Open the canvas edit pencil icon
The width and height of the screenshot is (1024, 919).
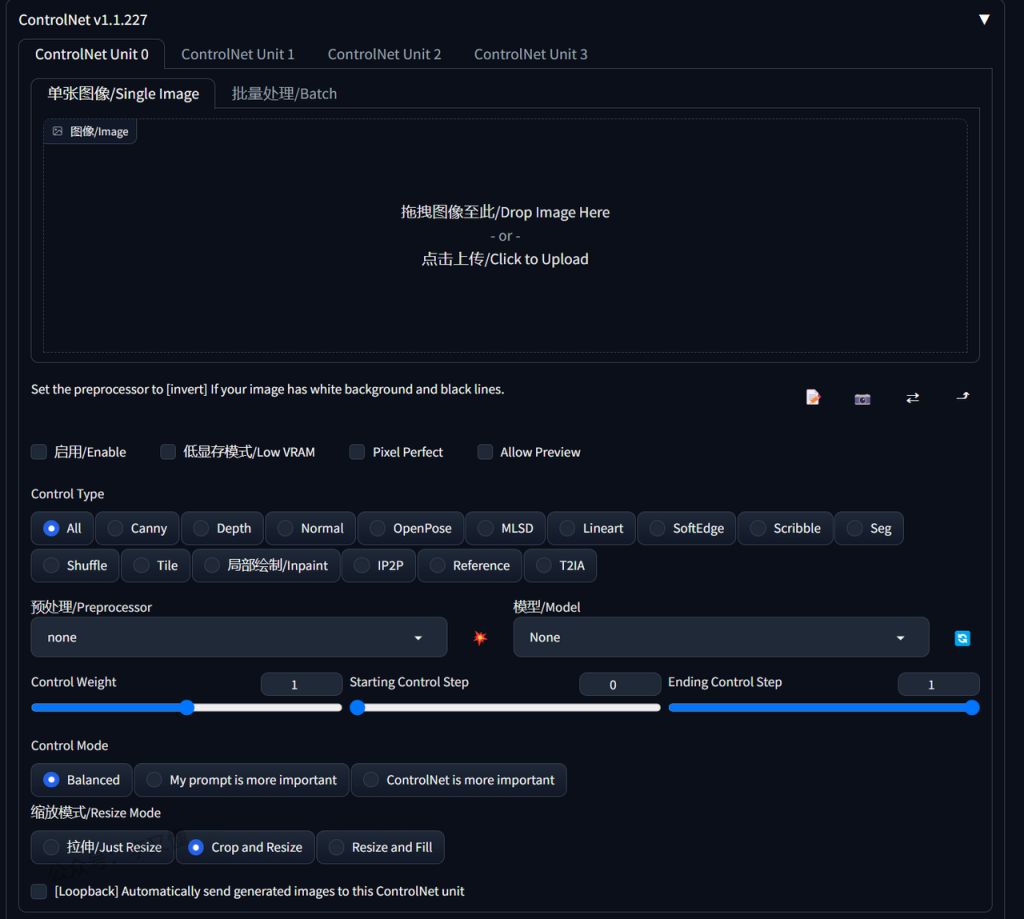pos(813,397)
